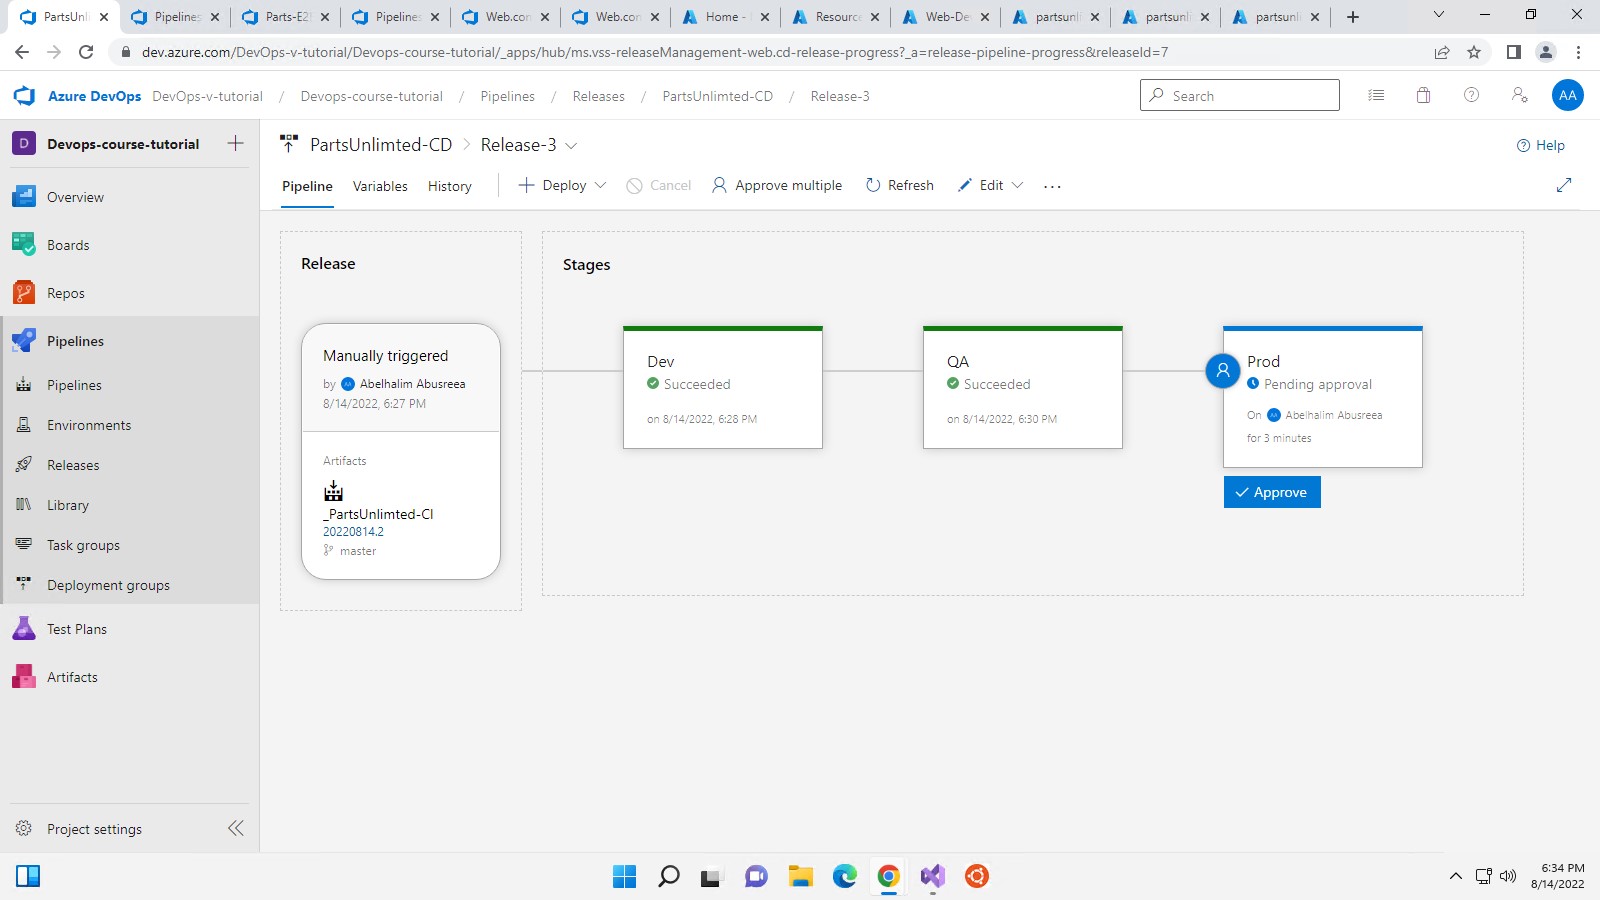Reload the page in Chrome
Viewport: 1600px width, 900px height.
pyautogui.click(x=86, y=52)
